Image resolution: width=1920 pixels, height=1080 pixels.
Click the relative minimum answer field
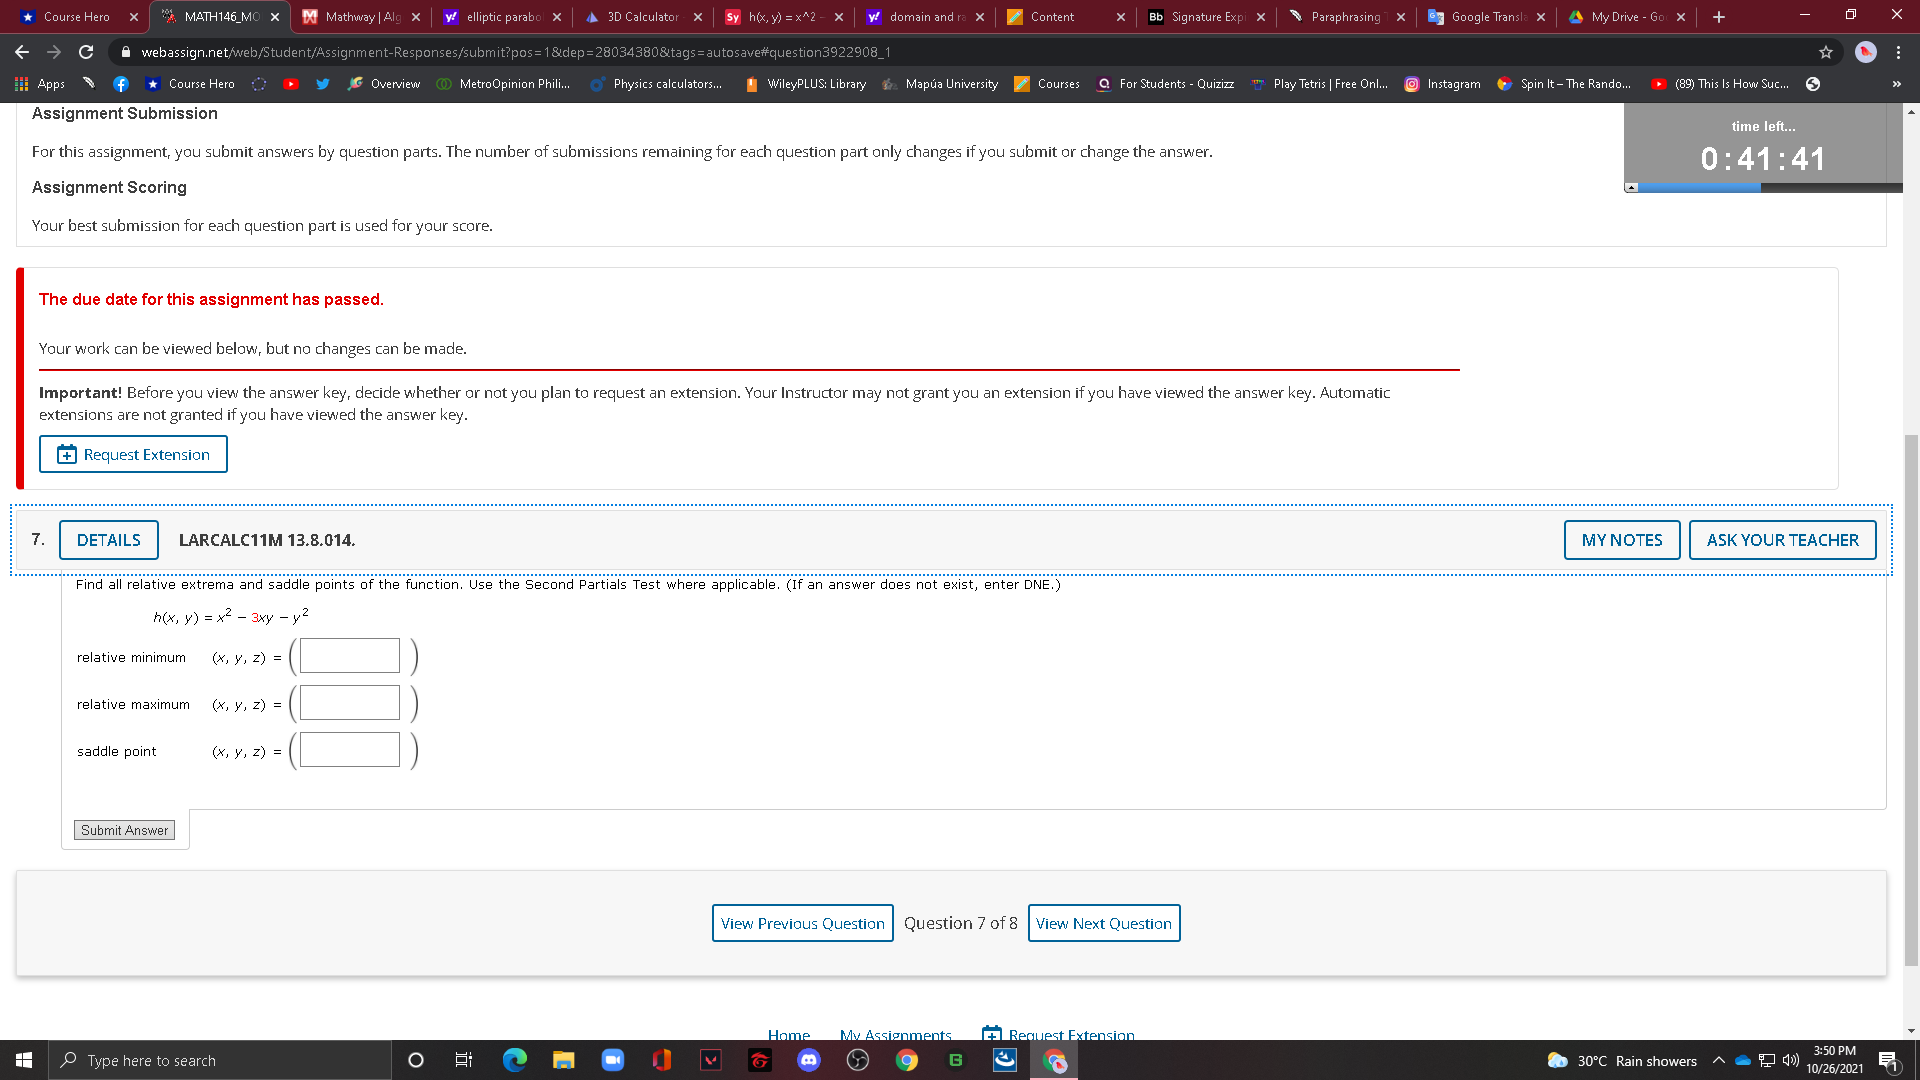[350, 656]
